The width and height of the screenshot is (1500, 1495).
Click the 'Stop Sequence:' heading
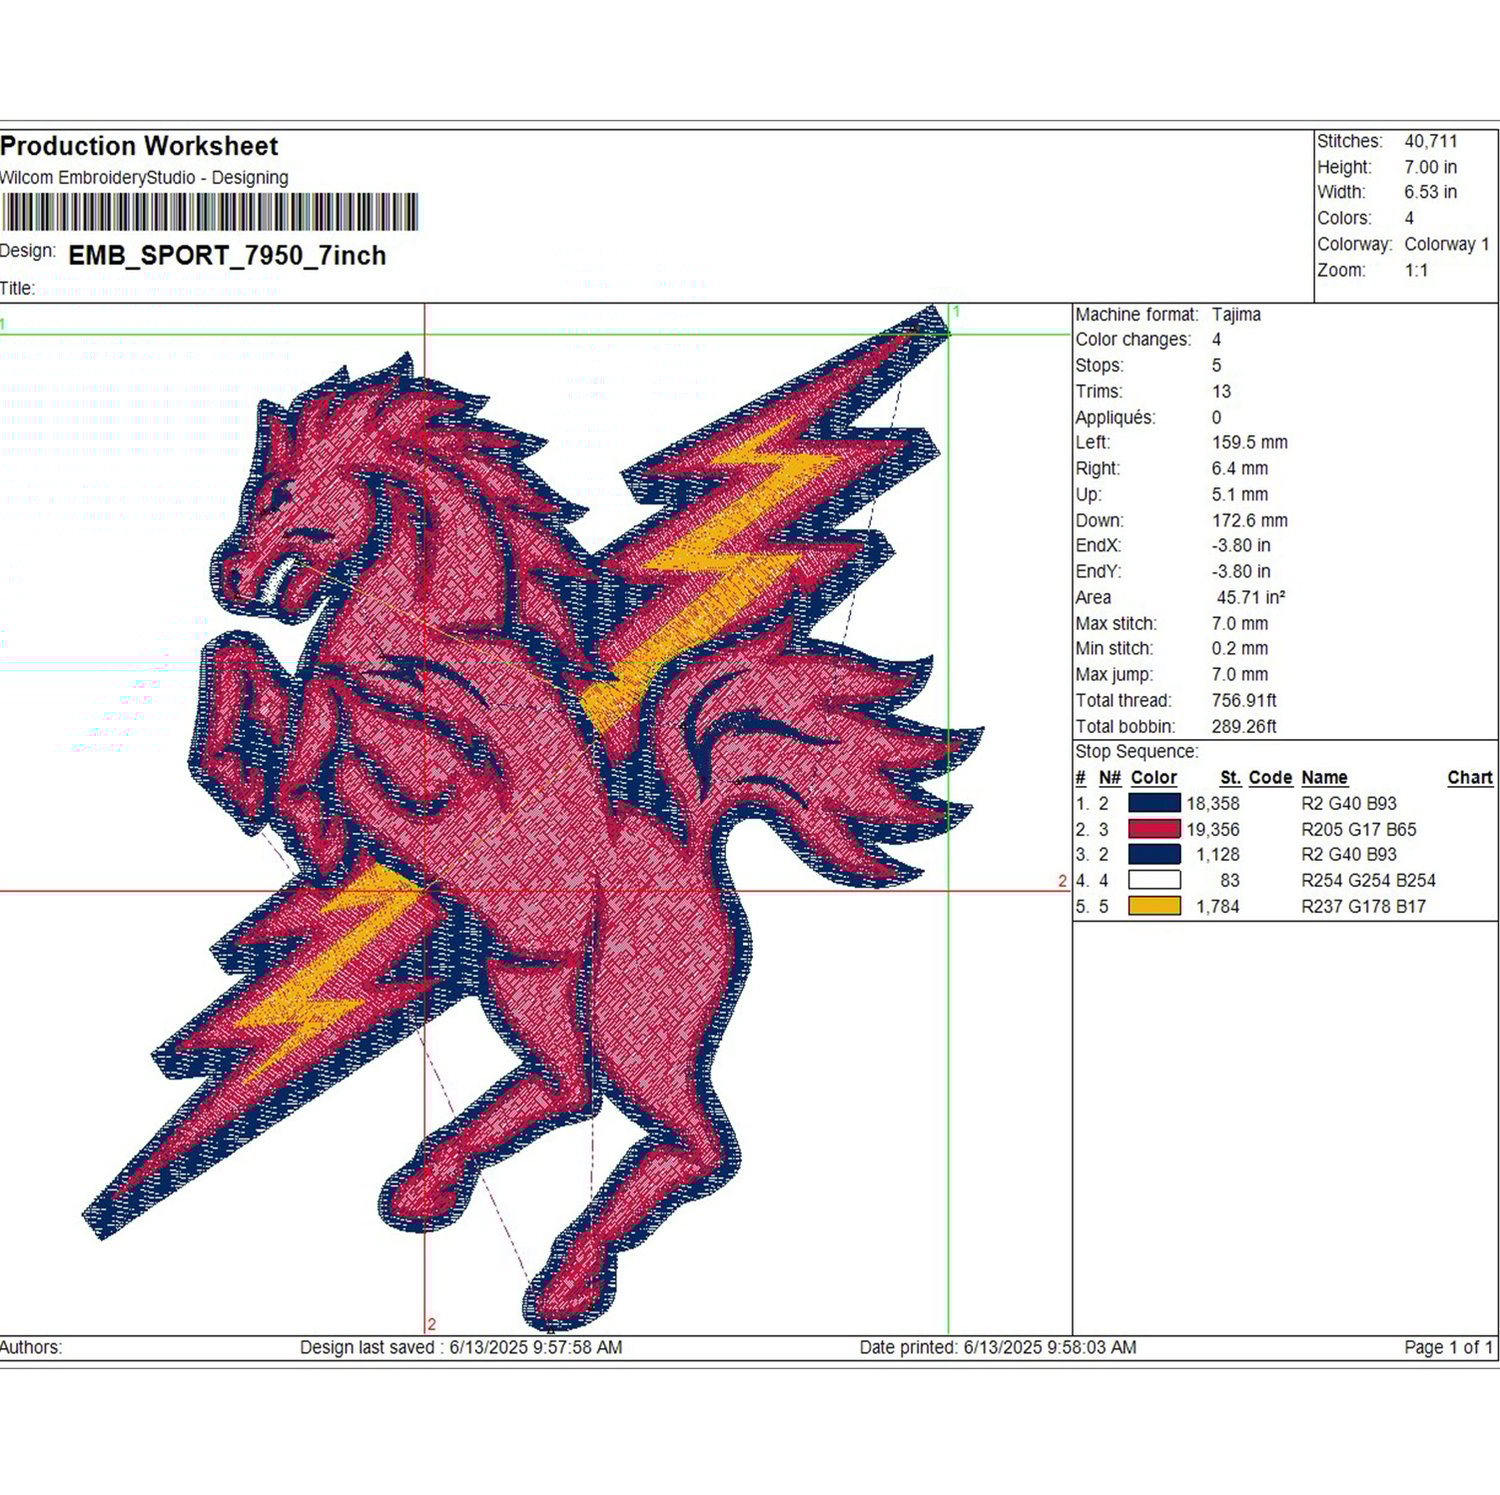click(x=1136, y=751)
